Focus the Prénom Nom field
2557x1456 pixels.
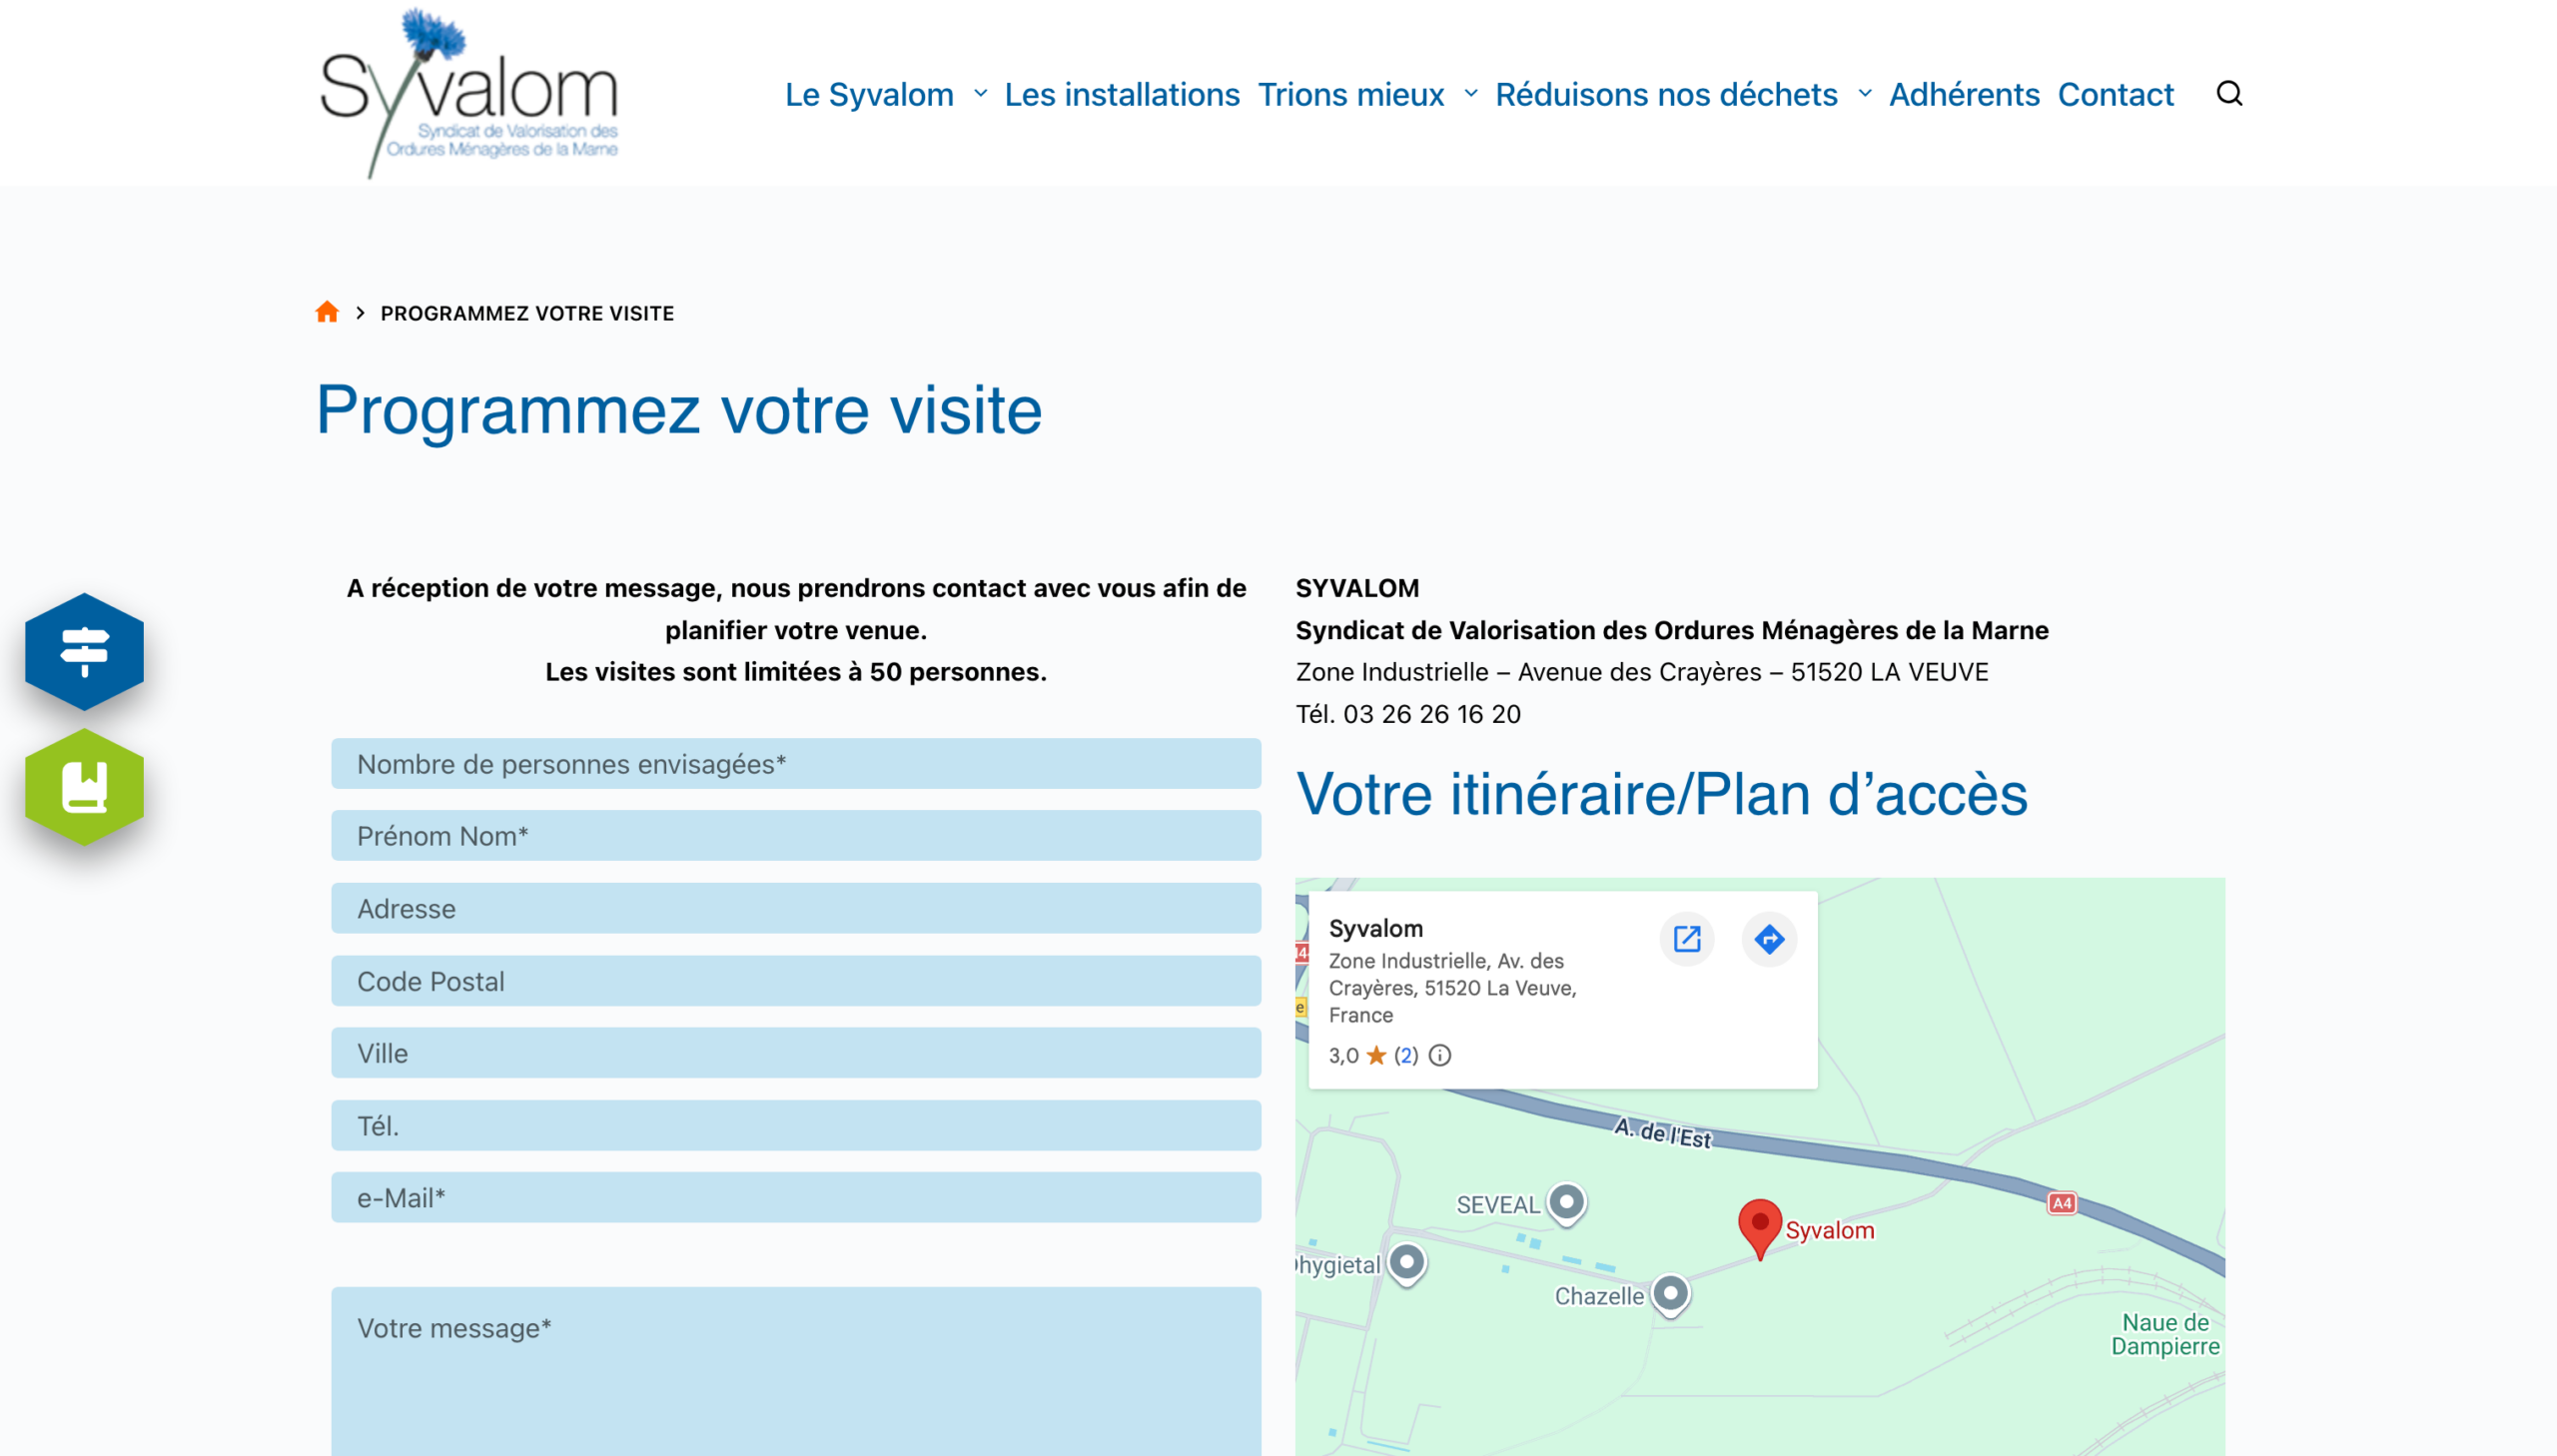pyautogui.click(x=796, y=836)
